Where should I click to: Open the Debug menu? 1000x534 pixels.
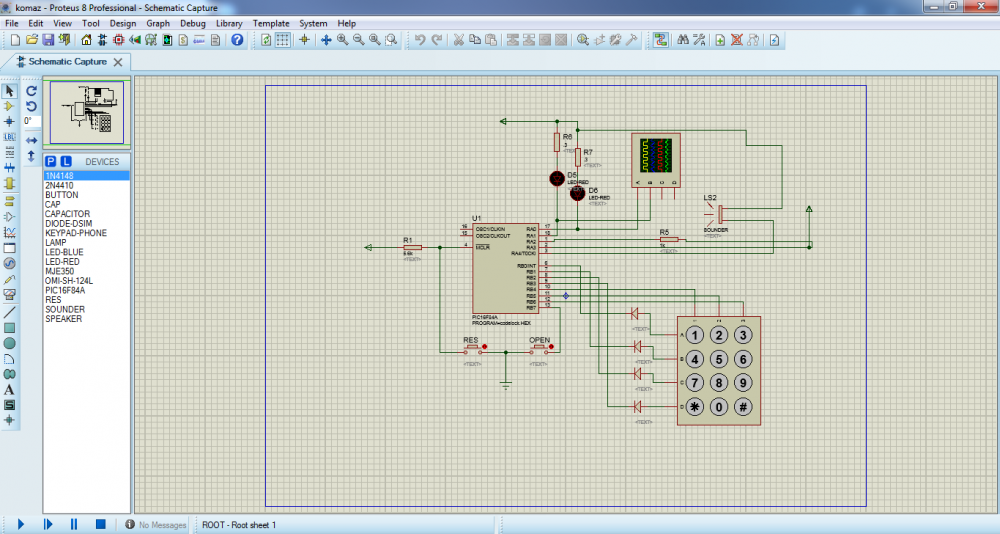tap(192, 23)
